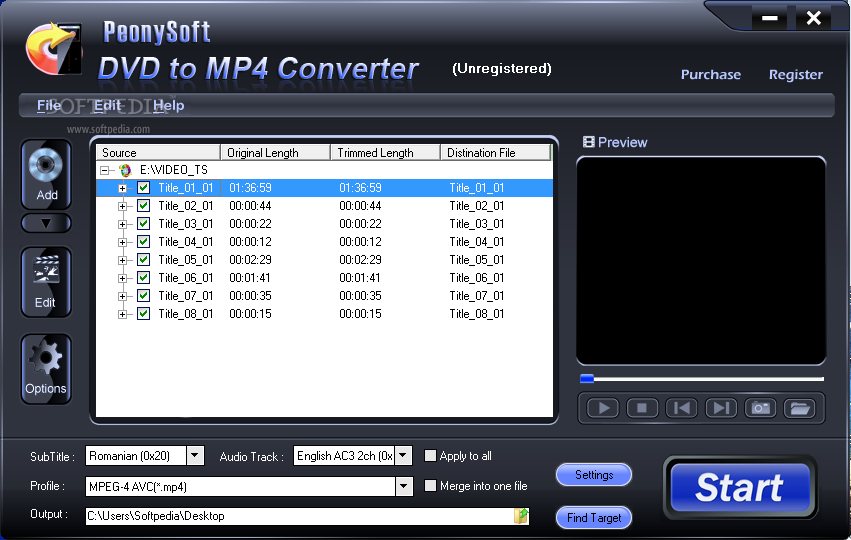Uncheck Title_02_01 checkbox
Screen dimensions: 851x540
coord(143,206)
